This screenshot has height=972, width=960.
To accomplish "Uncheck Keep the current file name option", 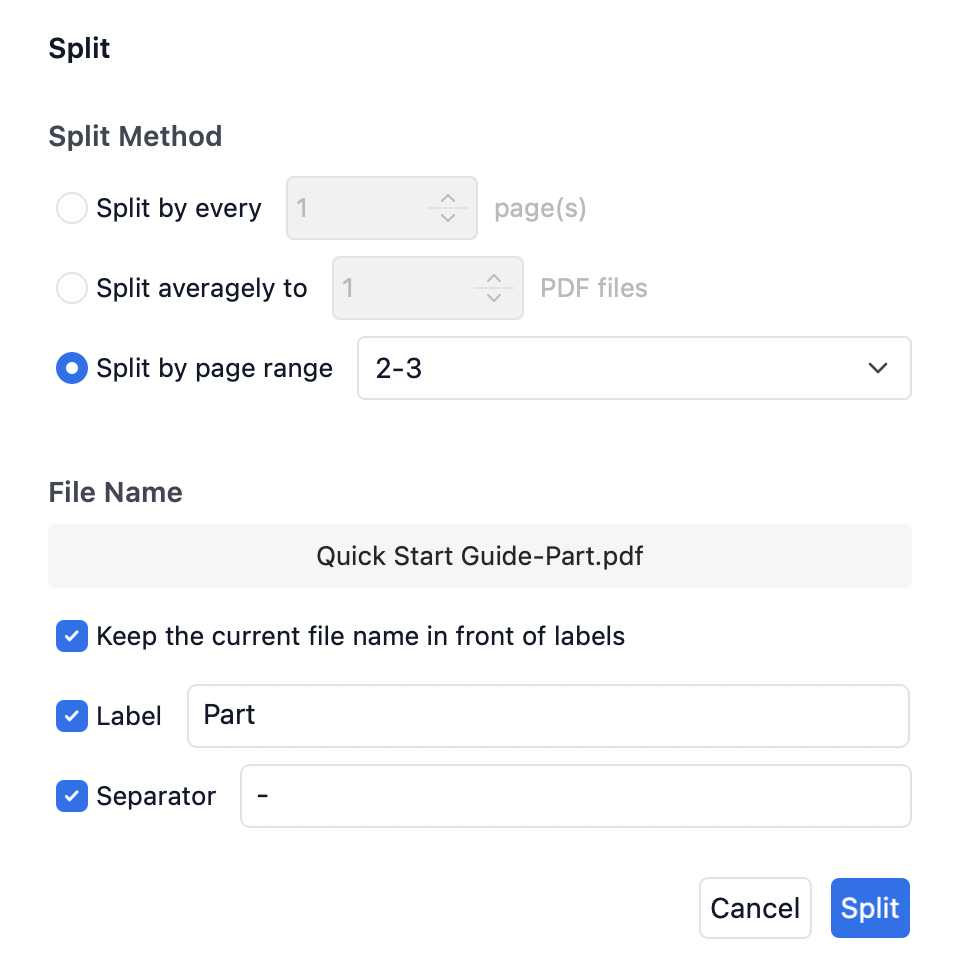I will click(x=72, y=637).
